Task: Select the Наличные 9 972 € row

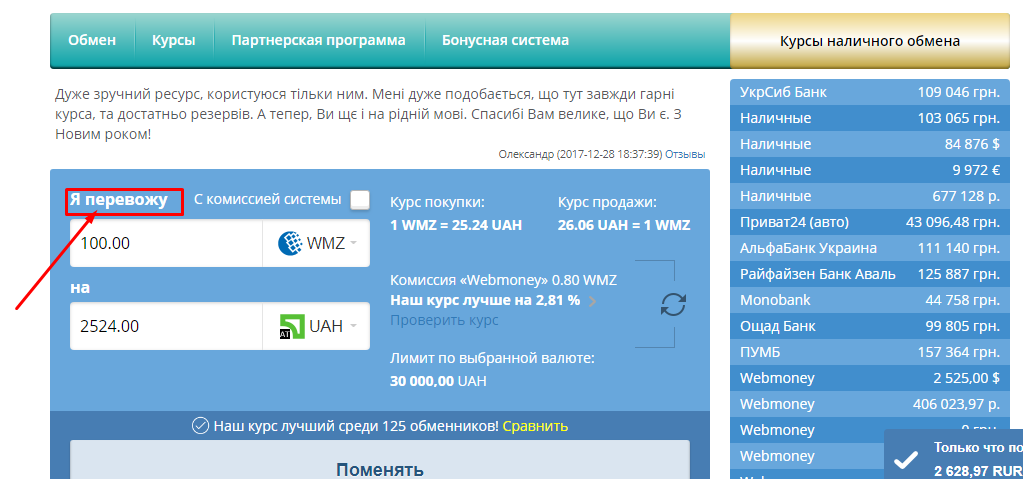Action: (x=870, y=170)
